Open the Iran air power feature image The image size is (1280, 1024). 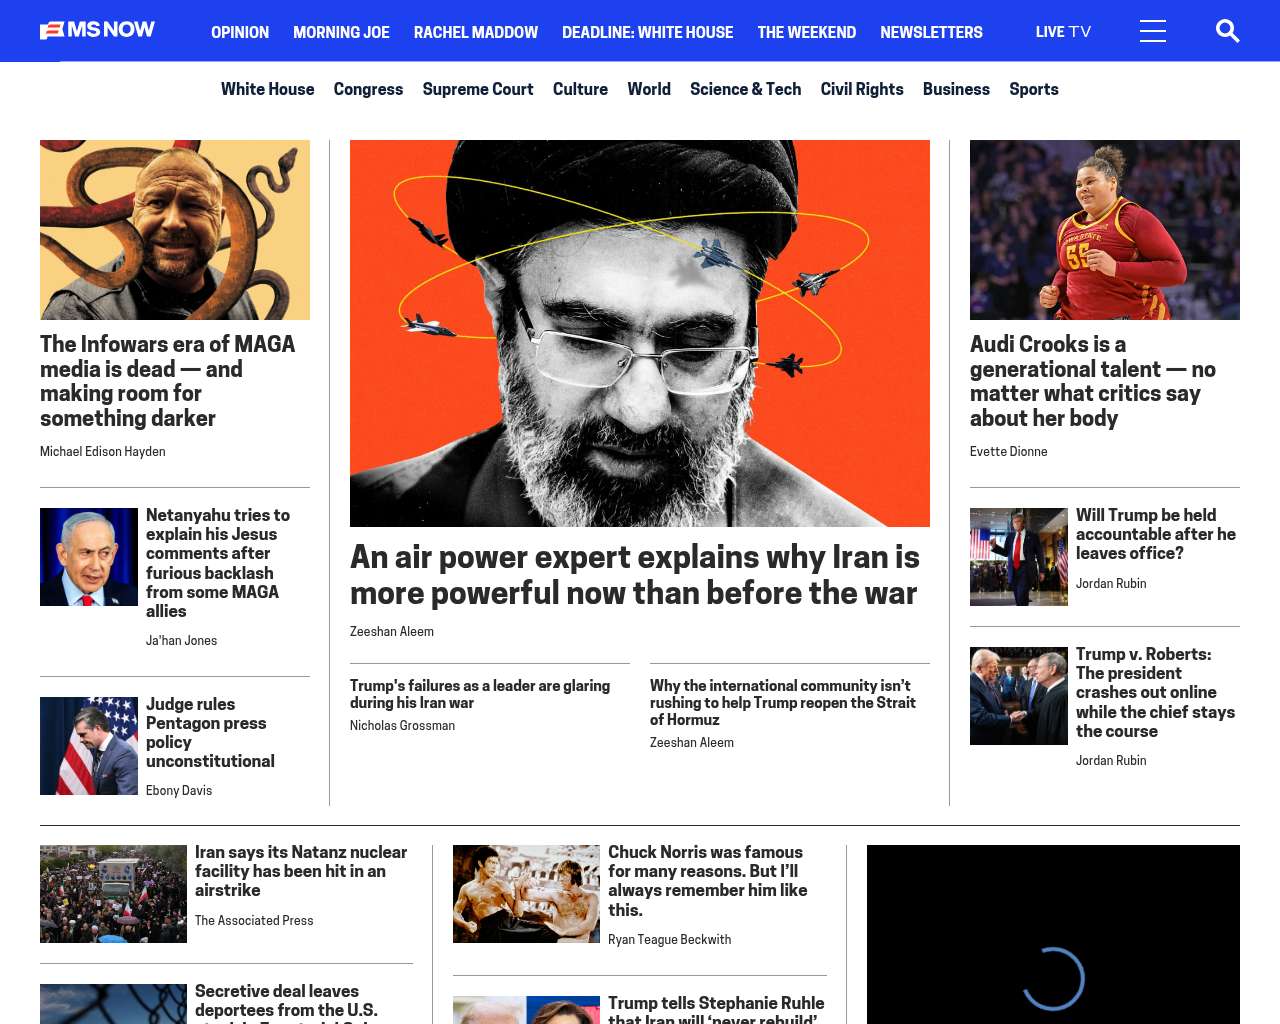tap(640, 333)
